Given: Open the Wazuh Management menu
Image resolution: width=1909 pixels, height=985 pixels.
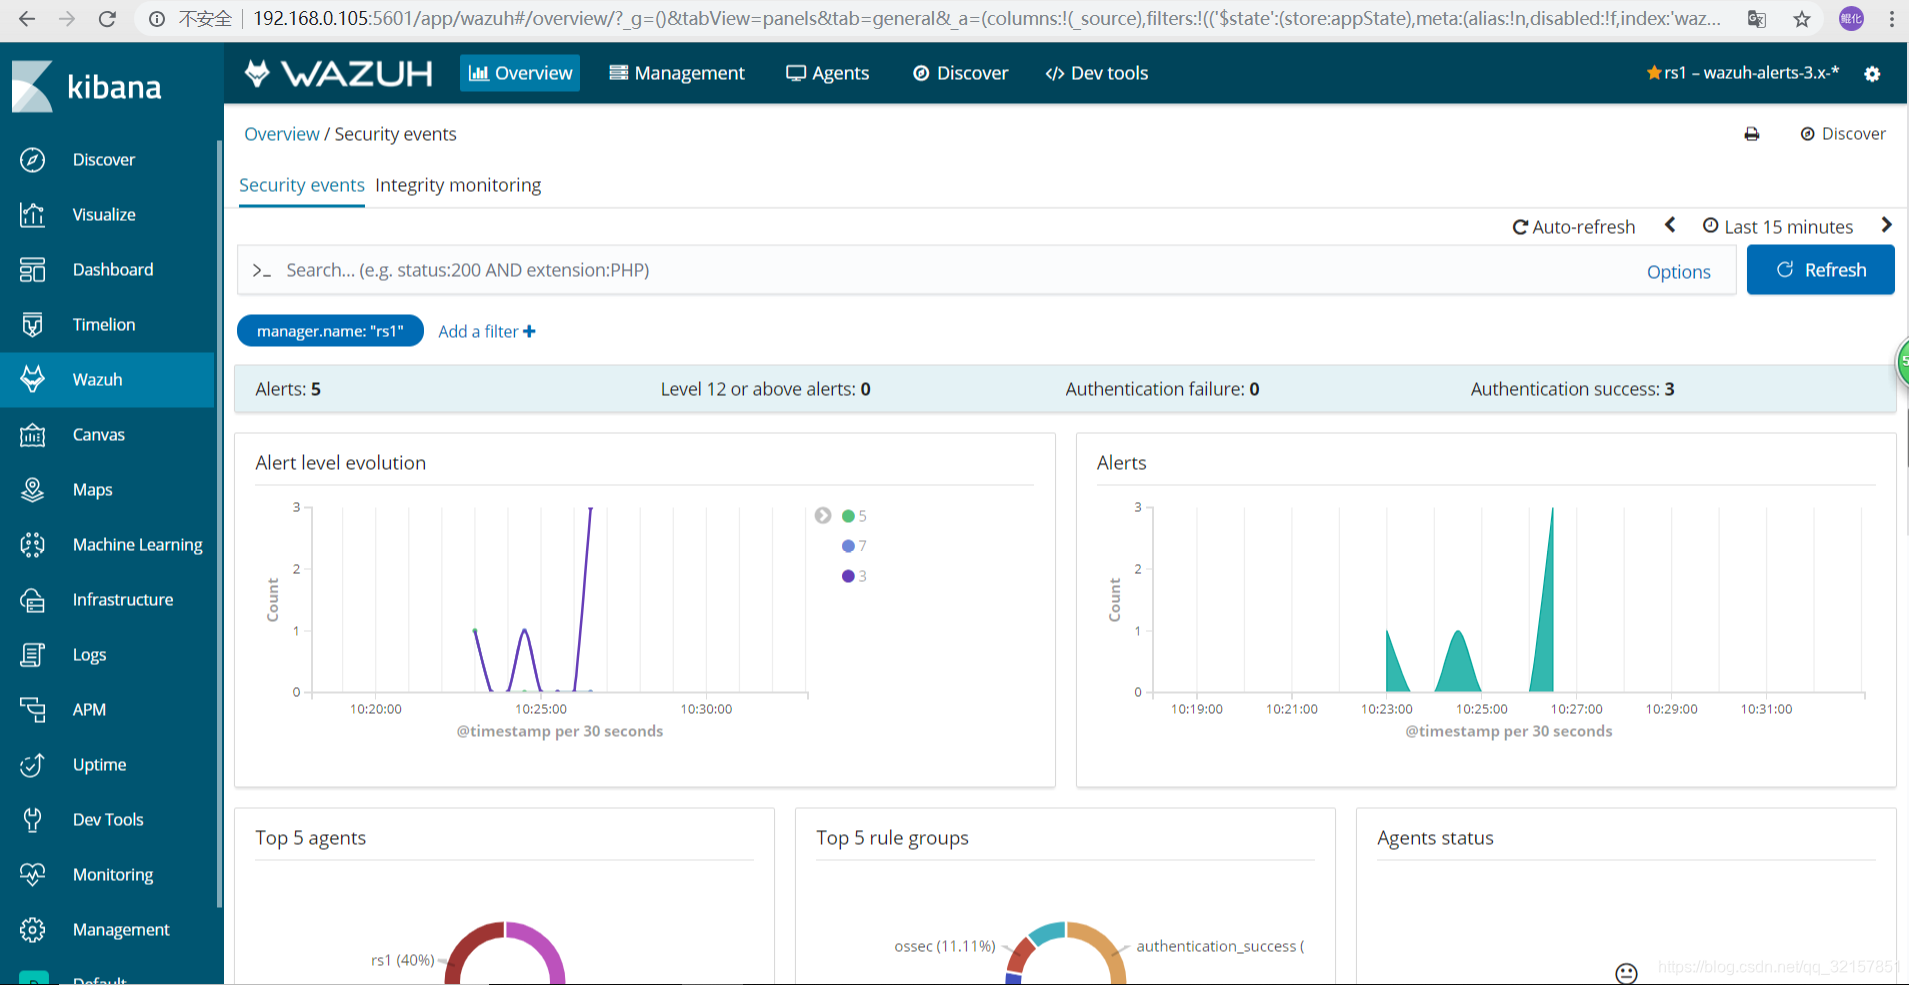Looking at the screenshot, I should point(677,73).
